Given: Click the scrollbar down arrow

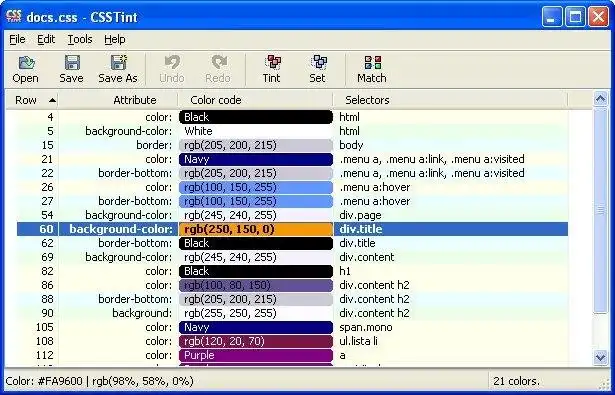Looking at the screenshot, I should point(600,357).
